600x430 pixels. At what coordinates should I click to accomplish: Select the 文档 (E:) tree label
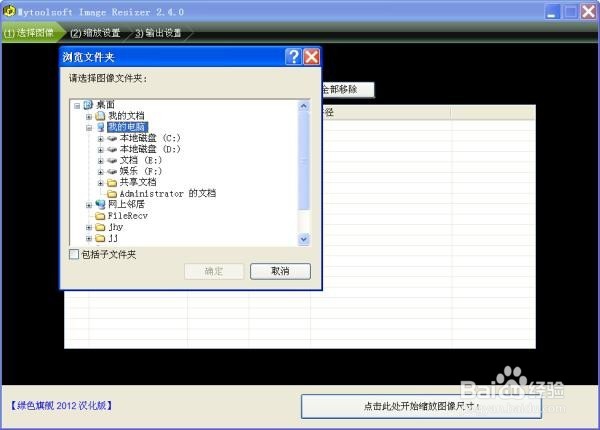coord(140,160)
